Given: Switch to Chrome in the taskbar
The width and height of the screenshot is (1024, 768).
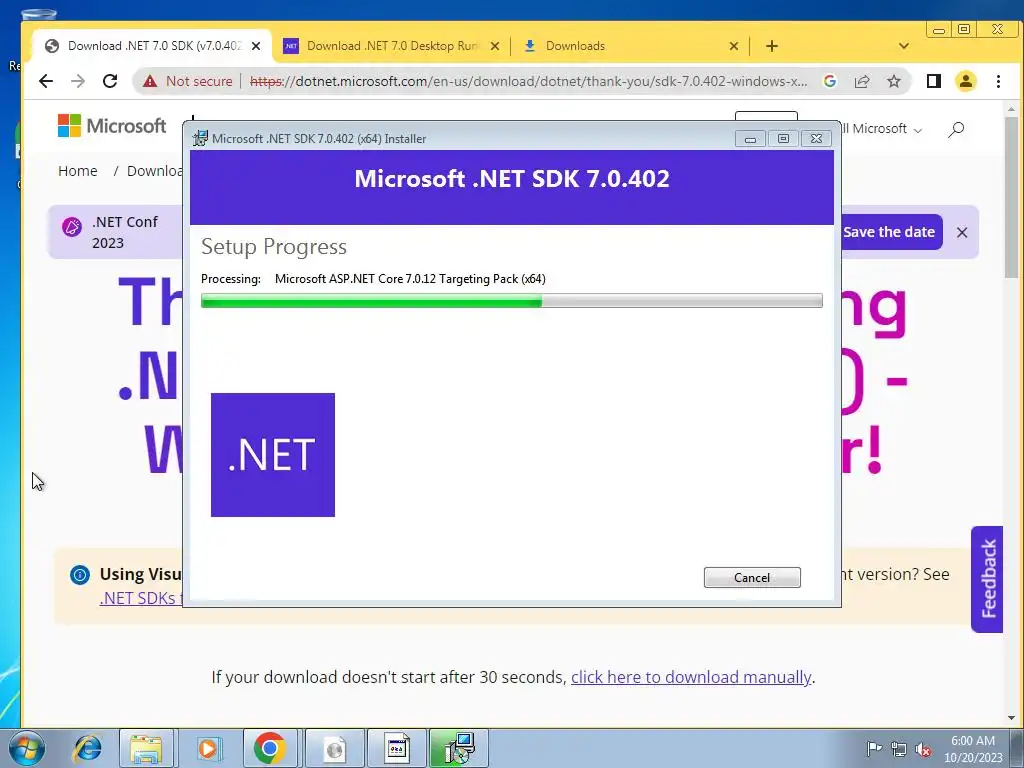Looking at the screenshot, I should 270,748.
